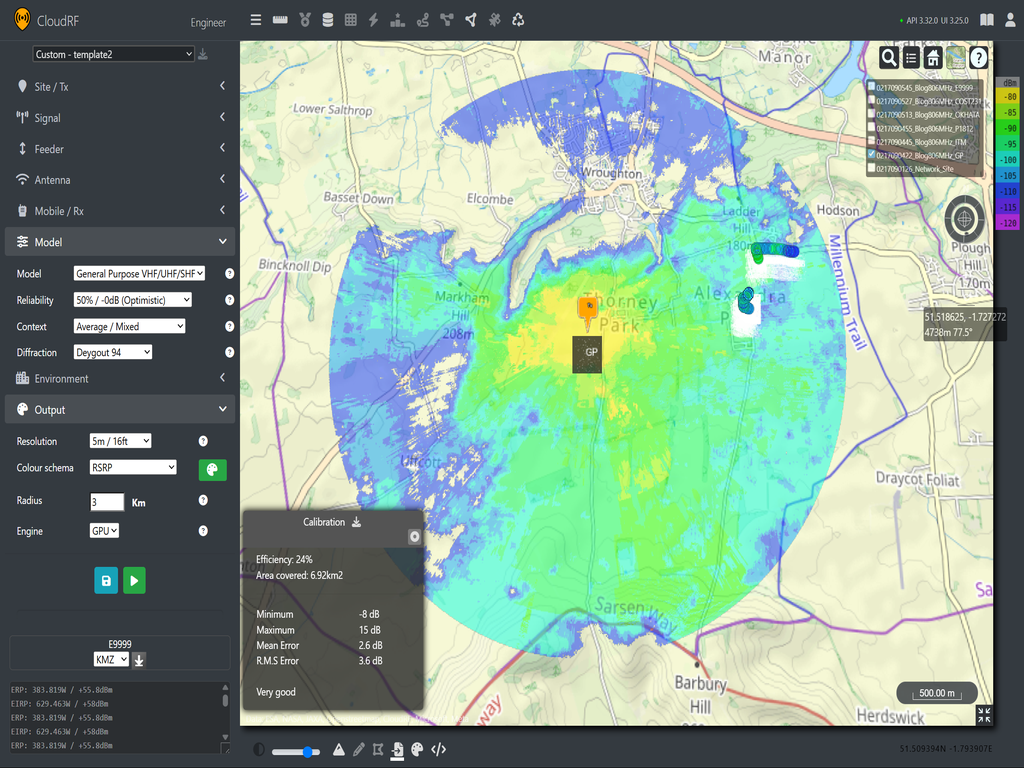1024x768 pixels.
Task: Open the map search magnifier tool
Action: coord(889,58)
